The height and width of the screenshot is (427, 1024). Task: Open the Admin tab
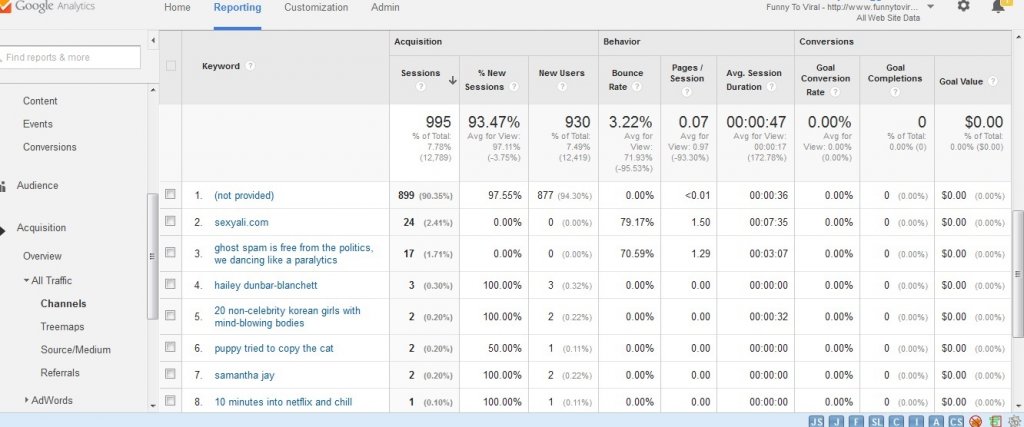385,8
